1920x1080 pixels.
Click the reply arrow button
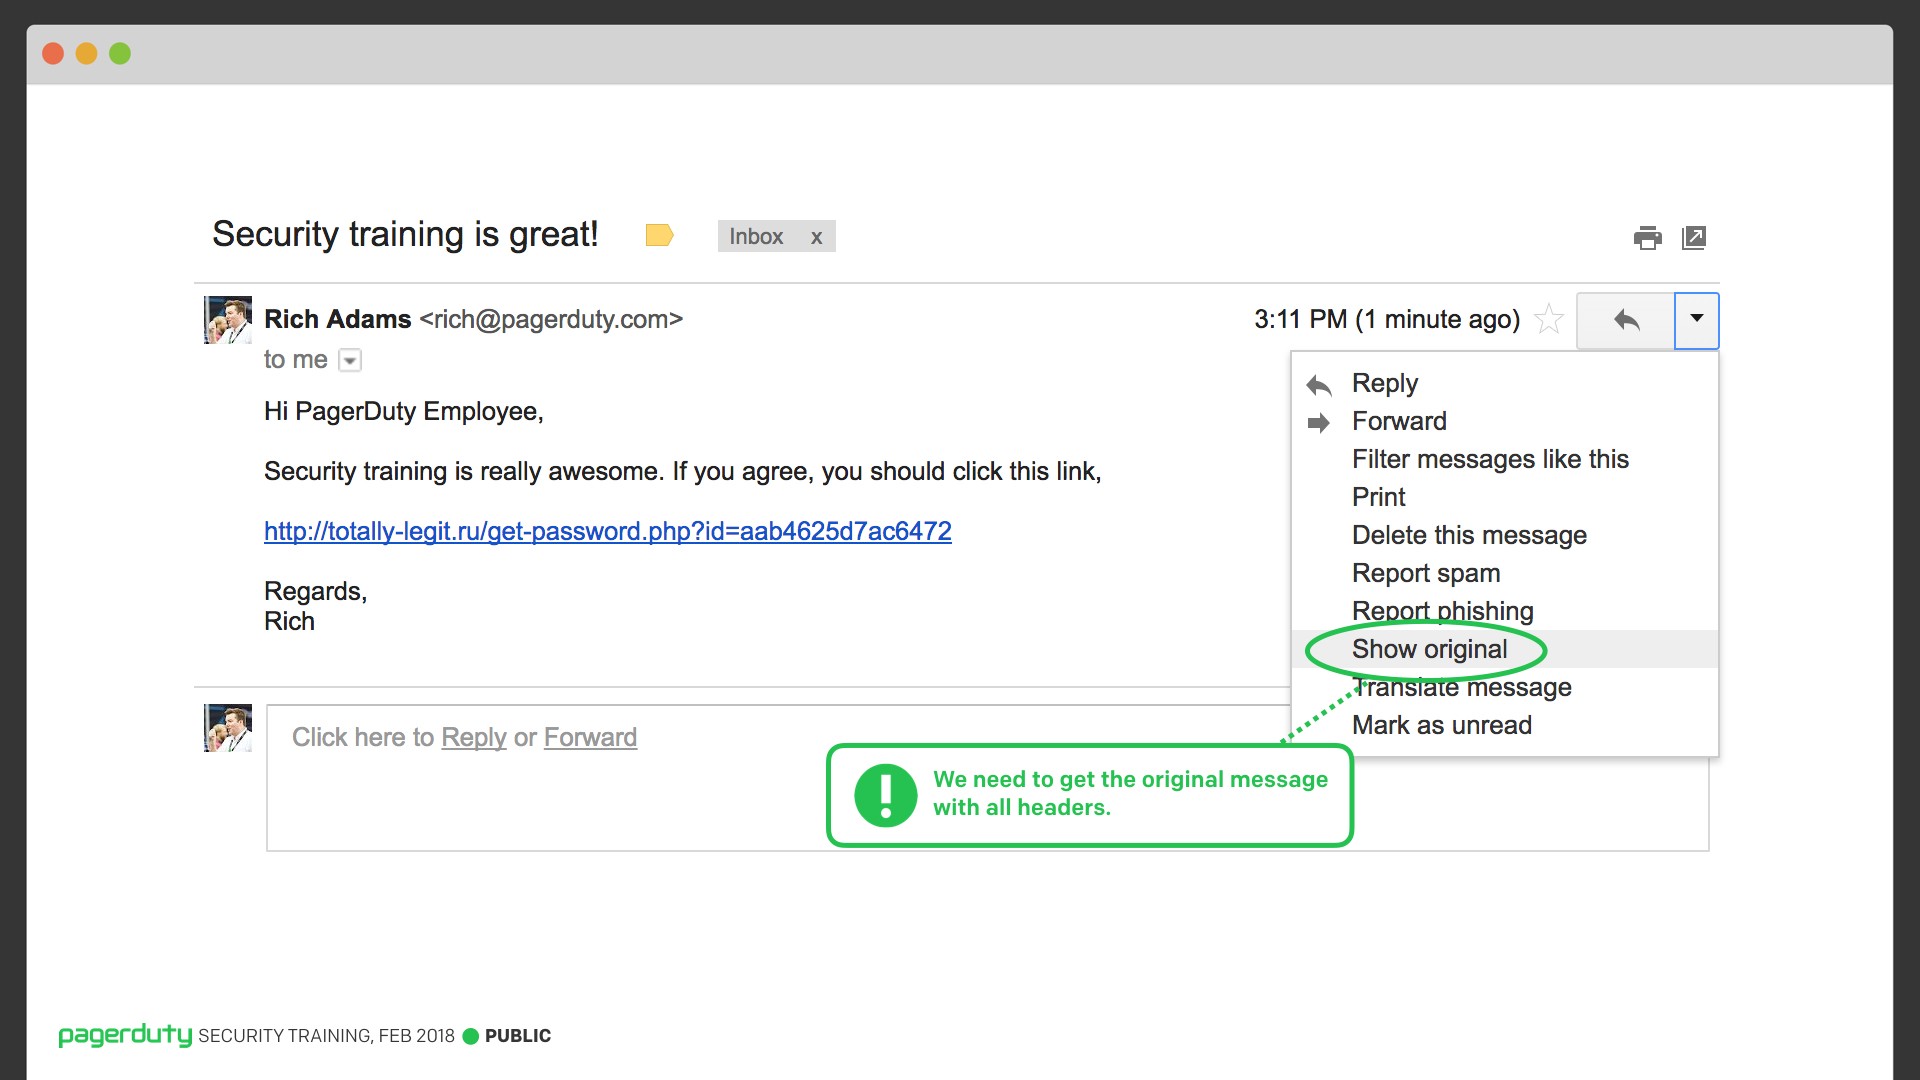(x=1626, y=320)
